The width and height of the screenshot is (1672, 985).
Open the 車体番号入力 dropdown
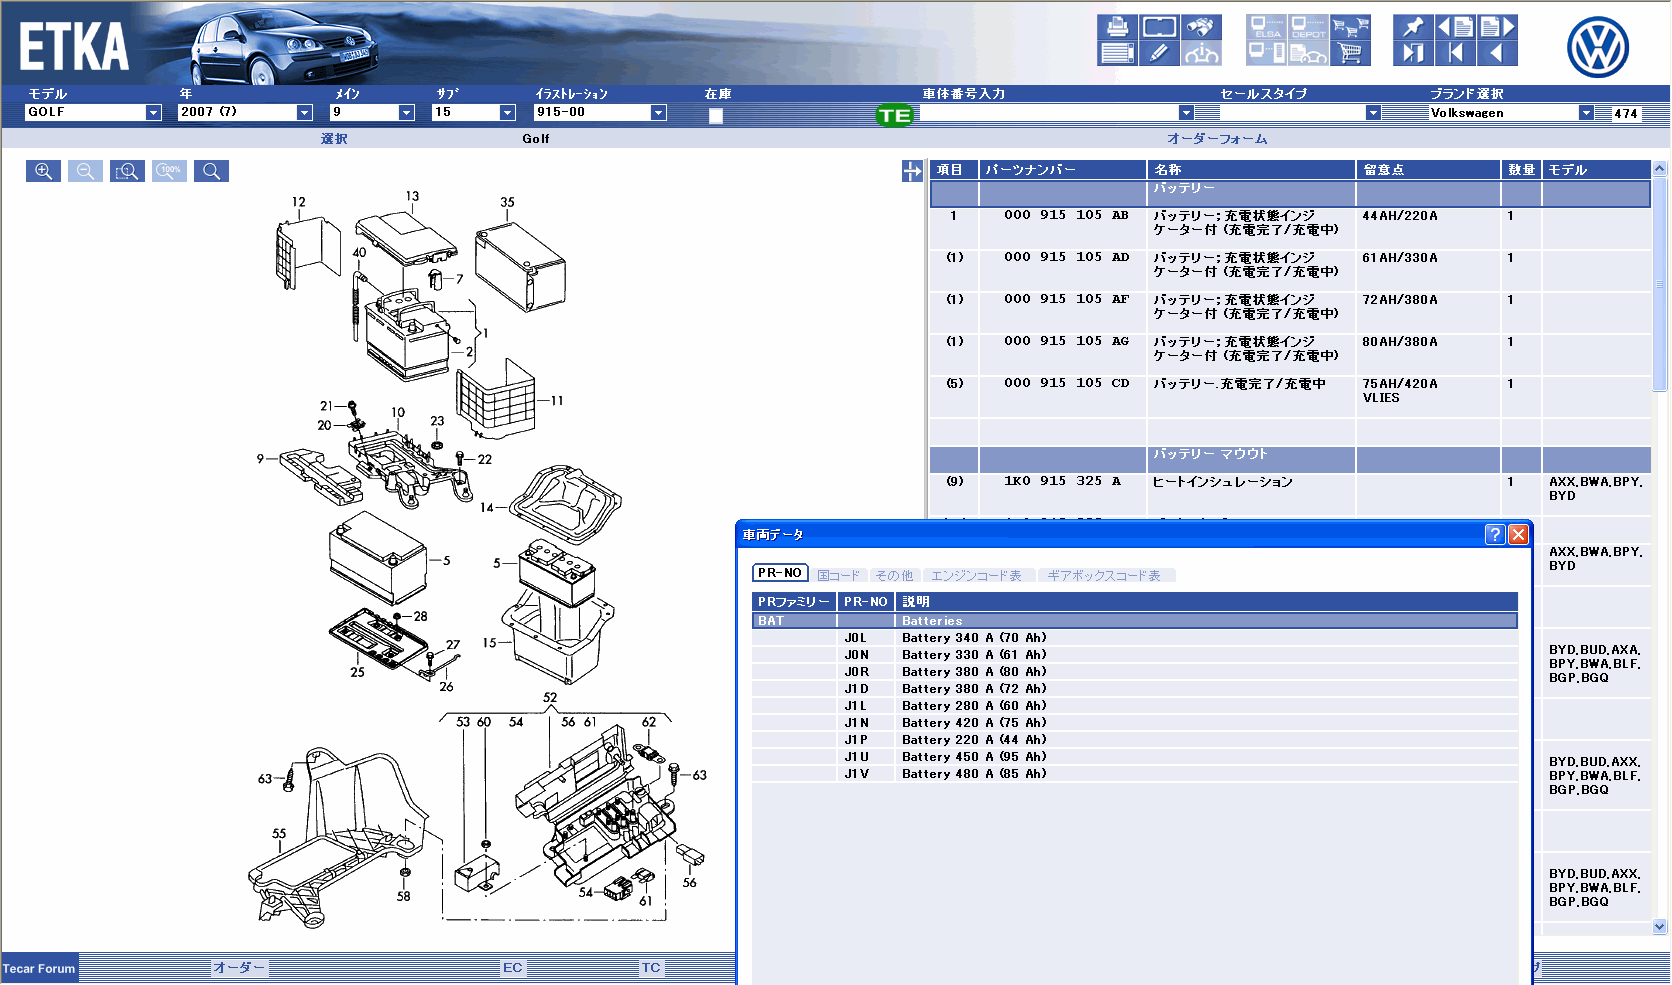pos(1186,113)
